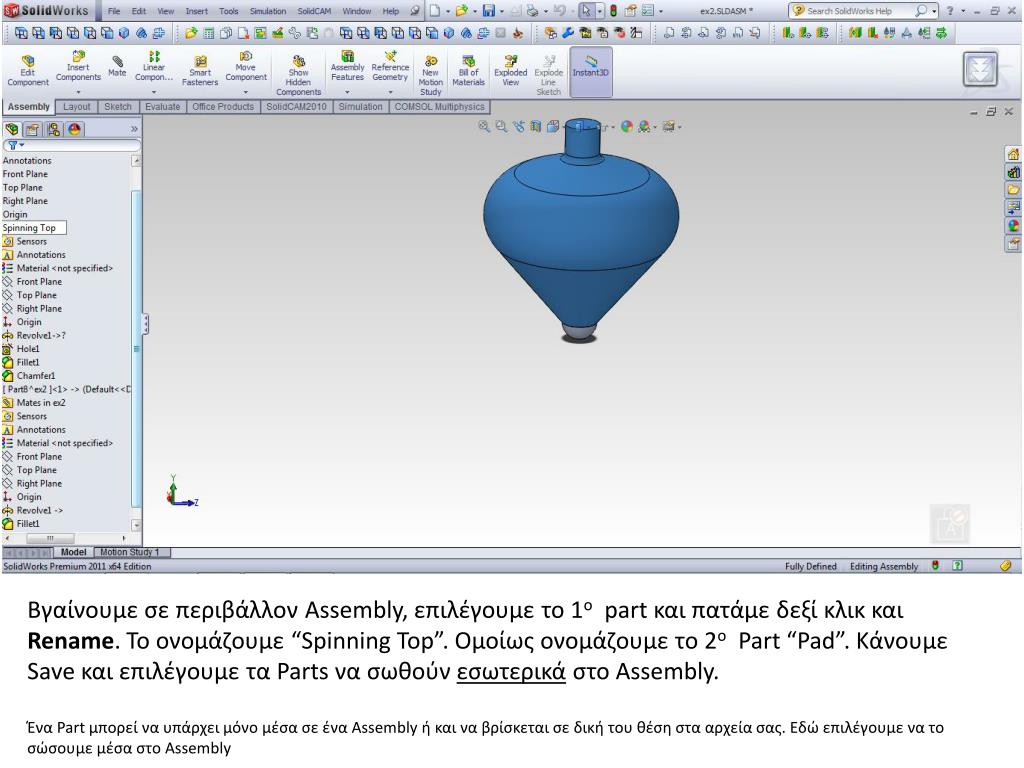Viewport: 1024px width, 768px height.
Task: Expand the Move Component dropdown arrow
Action: tap(246, 93)
